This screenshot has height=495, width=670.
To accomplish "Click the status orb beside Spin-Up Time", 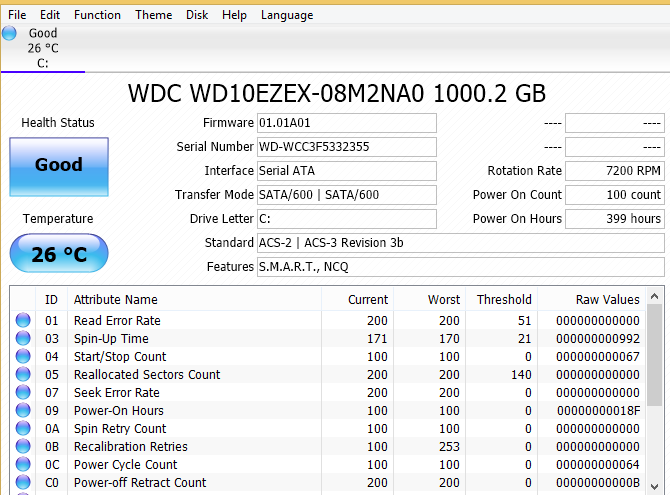I will tap(22, 339).
